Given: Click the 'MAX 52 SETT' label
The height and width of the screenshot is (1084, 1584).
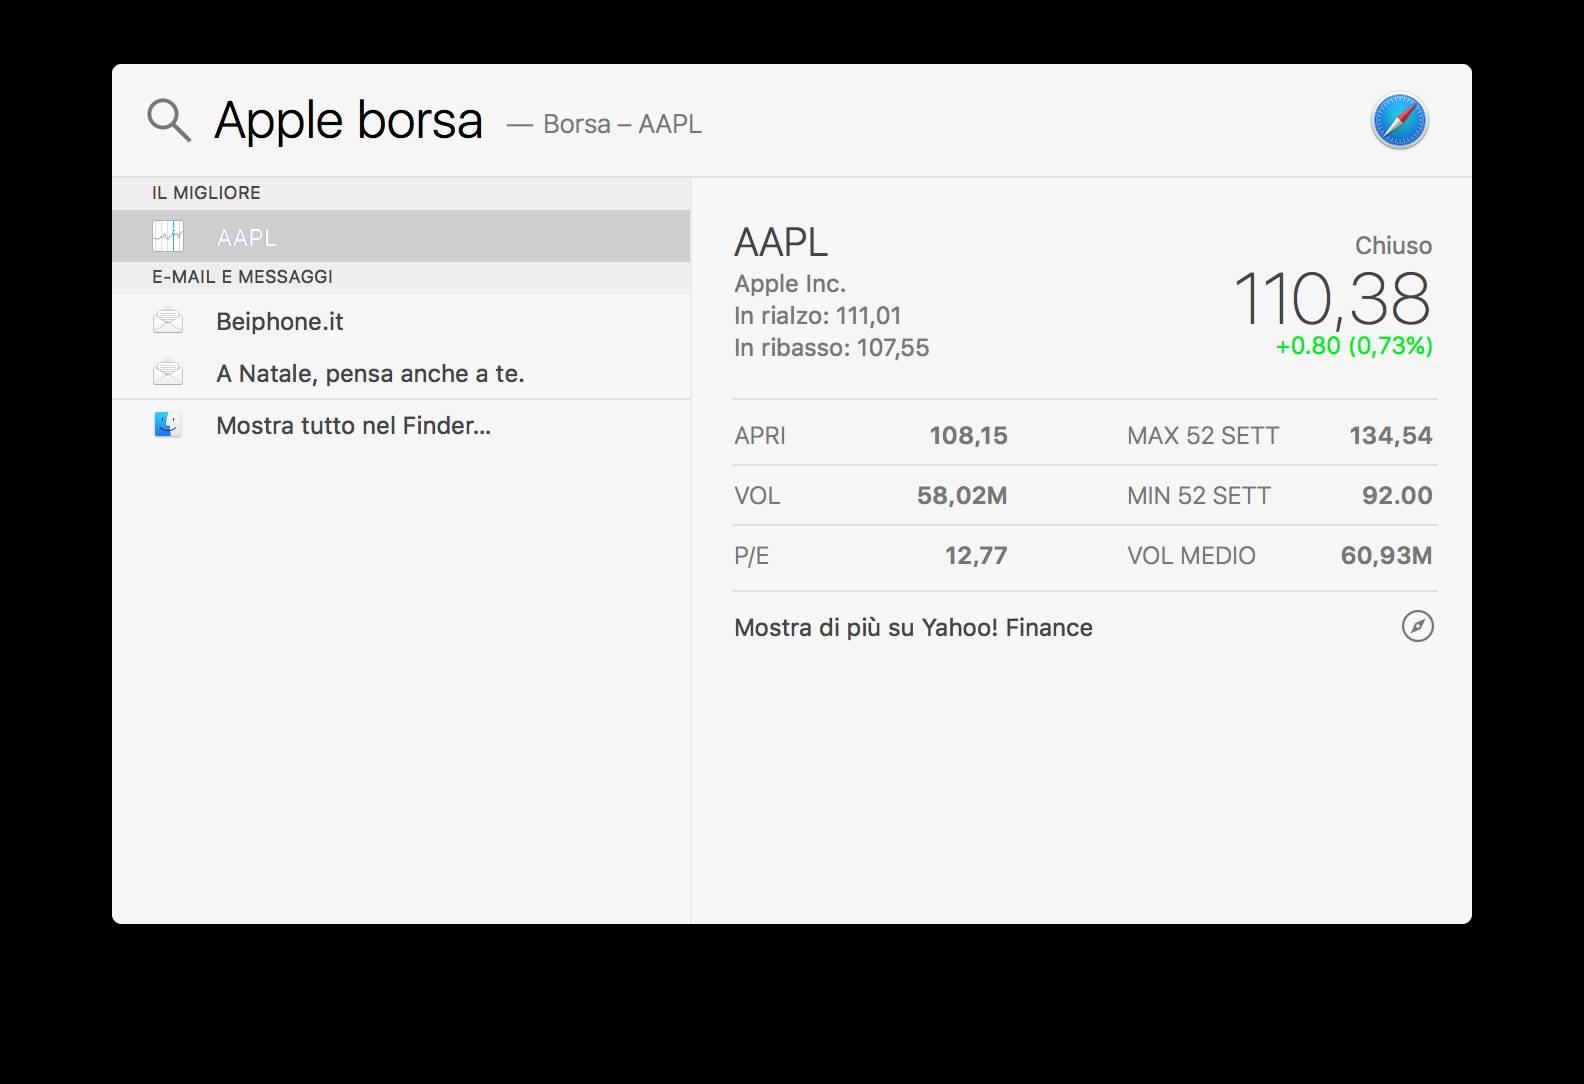Looking at the screenshot, I should pyautogui.click(x=1203, y=436).
